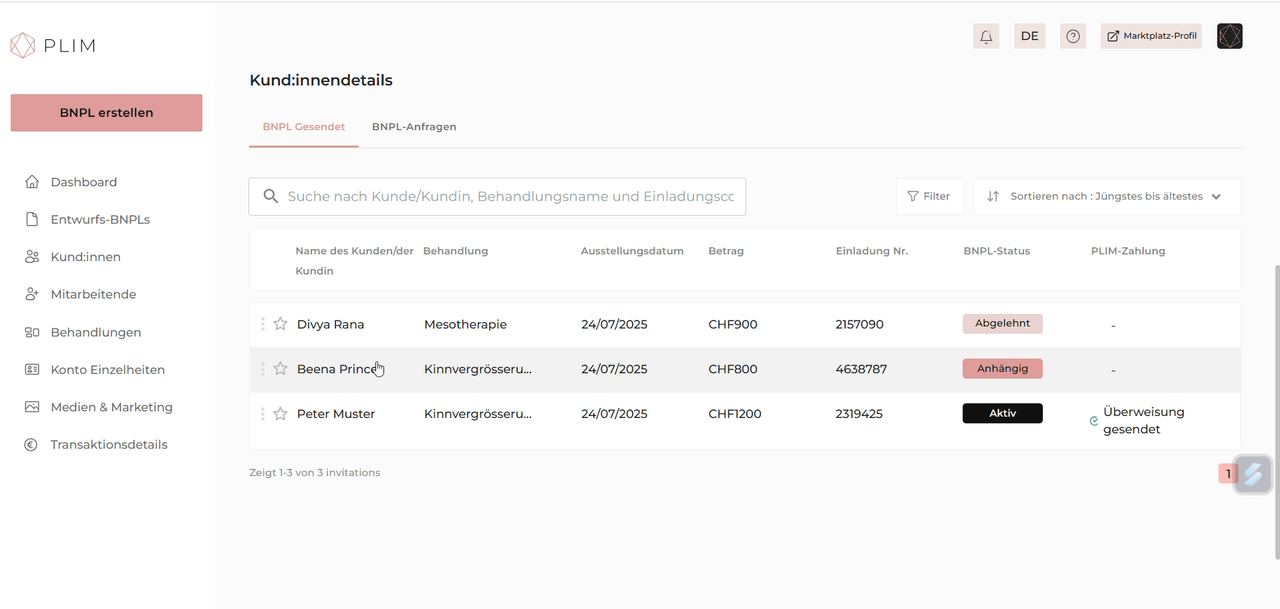Viewport: 1280px width, 609px height.
Task: Open Entwurfs-BNPLs menu item
Action: pos(100,219)
